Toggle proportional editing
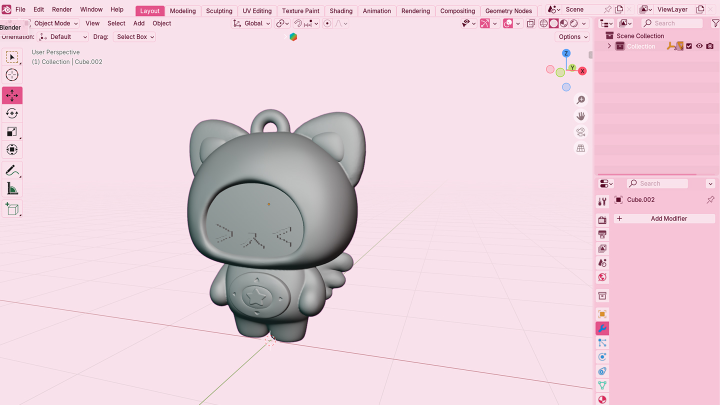 327,23
